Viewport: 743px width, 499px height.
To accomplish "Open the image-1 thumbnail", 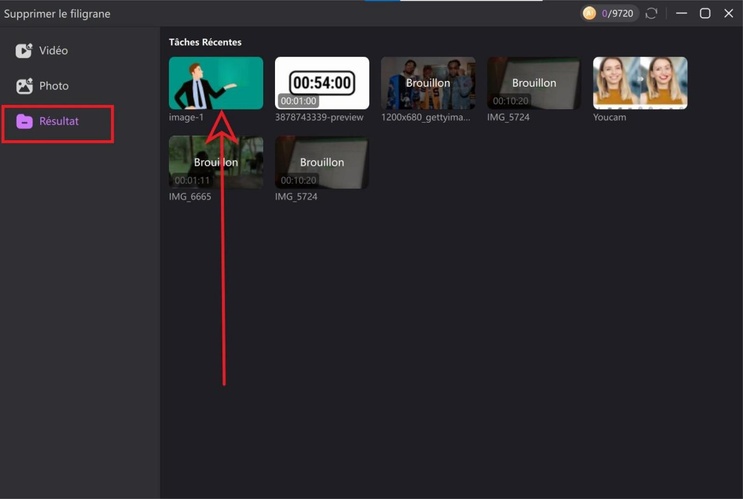I will point(216,83).
